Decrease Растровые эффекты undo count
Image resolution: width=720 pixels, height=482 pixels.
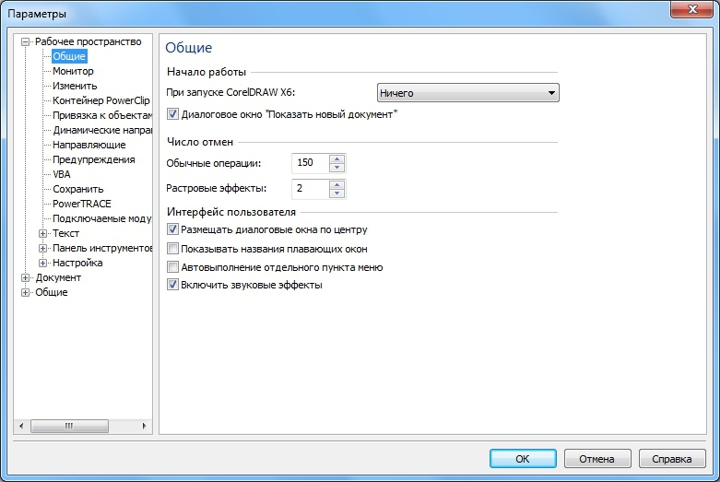coord(337,193)
